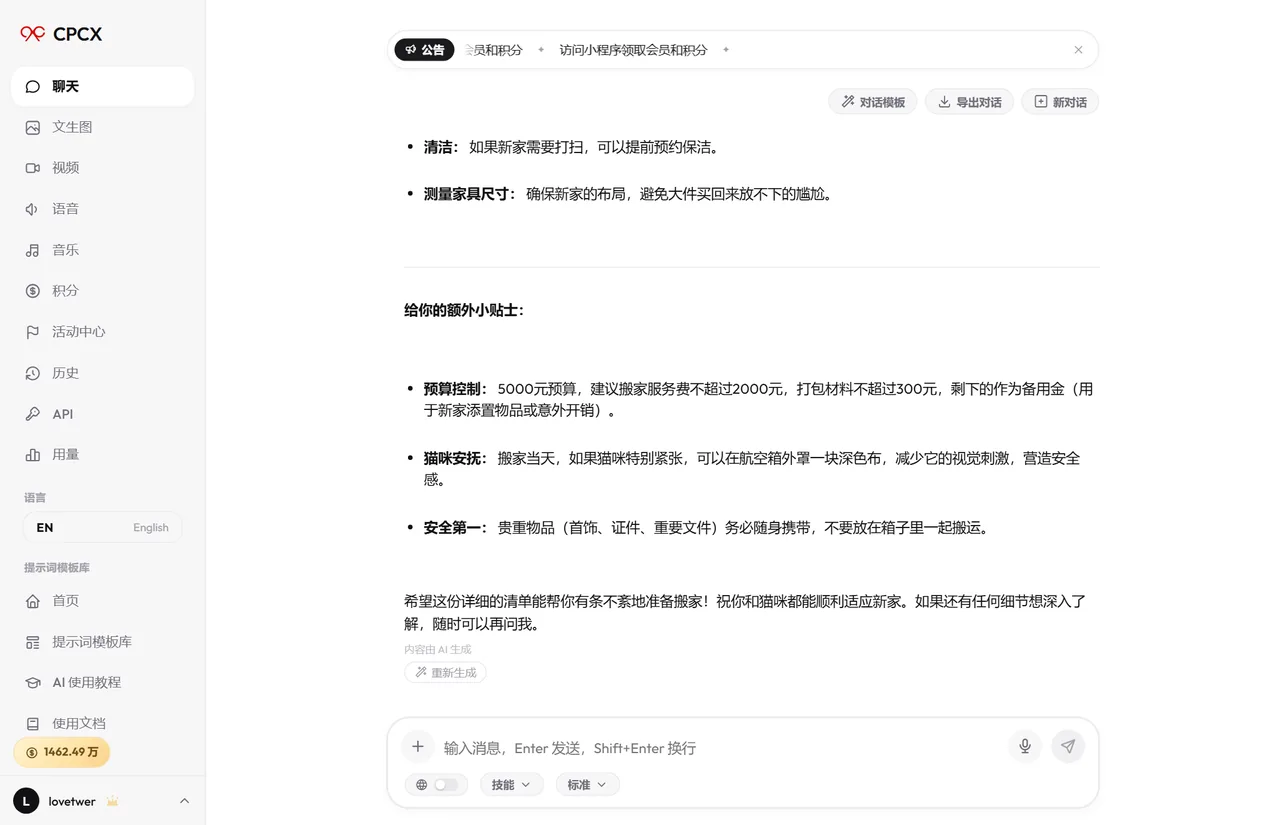View 历史 chat history
The height and width of the screenshot is (825, 1280).
click(102, 373)
